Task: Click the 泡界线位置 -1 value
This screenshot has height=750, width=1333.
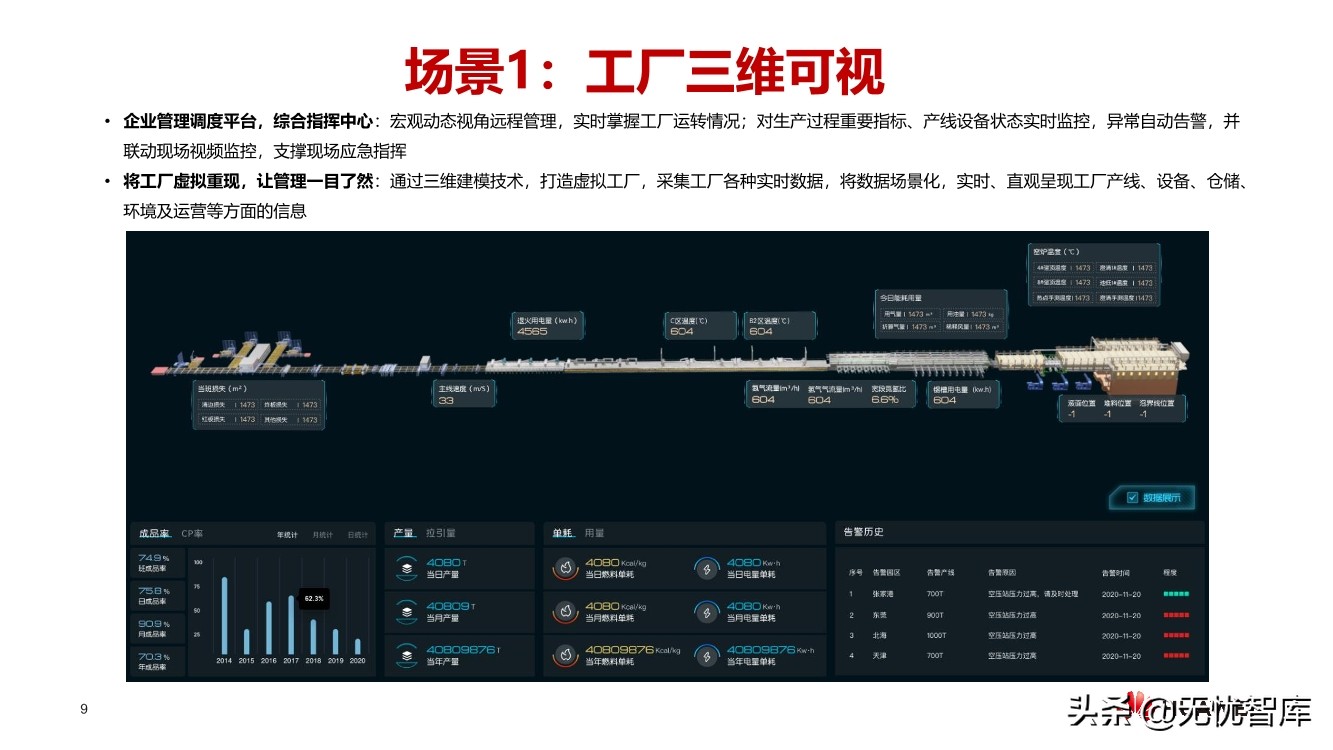Action: pyautogui.click(x=1143, y=413)
